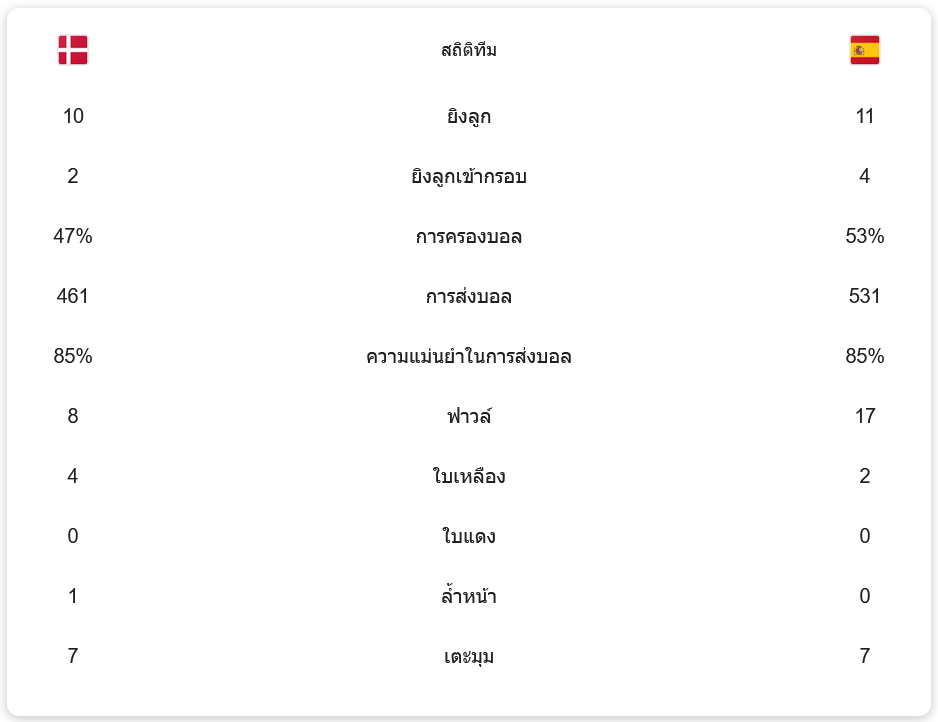Click the ใบเหลือง yellow cards label
Screen dimensions: 938x722
(x=469, y=476)
